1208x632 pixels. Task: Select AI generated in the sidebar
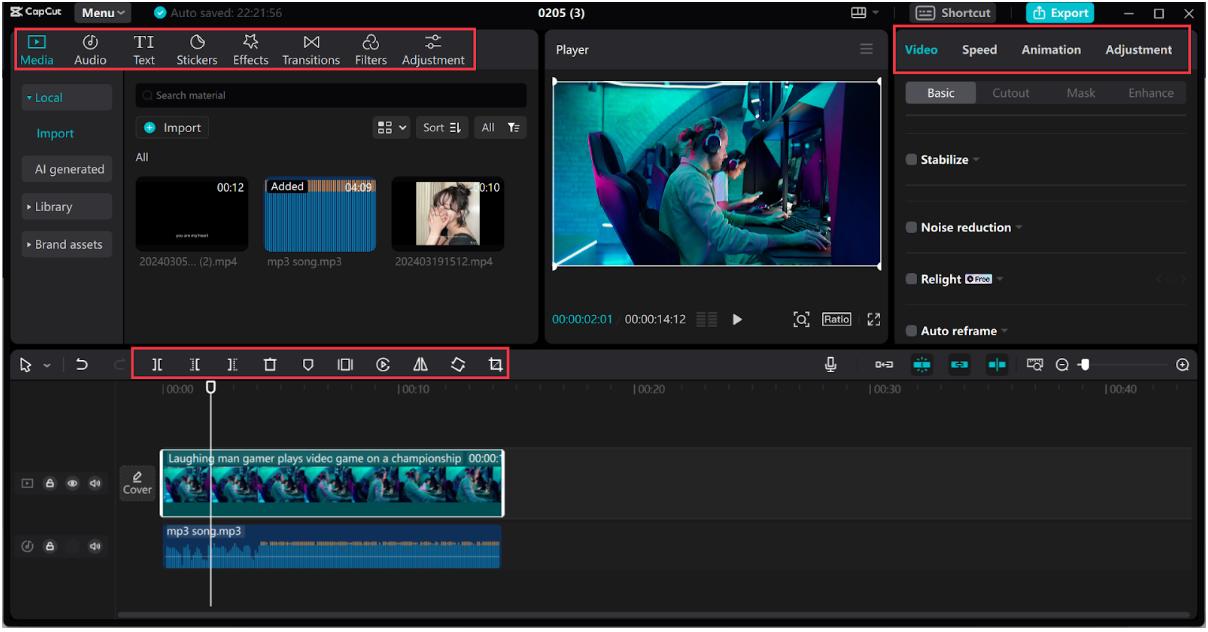click(x=66, y=169)
